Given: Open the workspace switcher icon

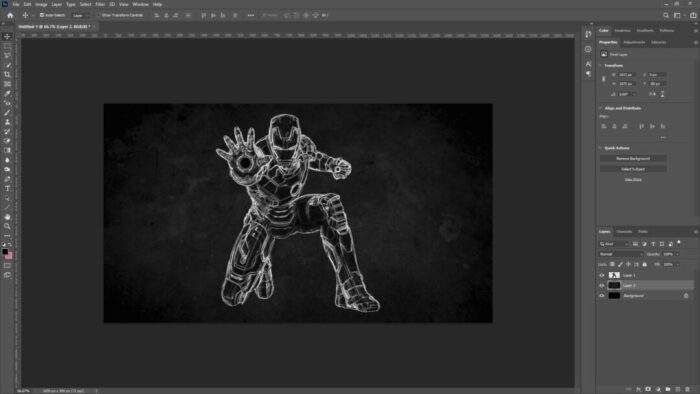Looking at the screenshot, I should pyautogui.click(x=678, y=15).
